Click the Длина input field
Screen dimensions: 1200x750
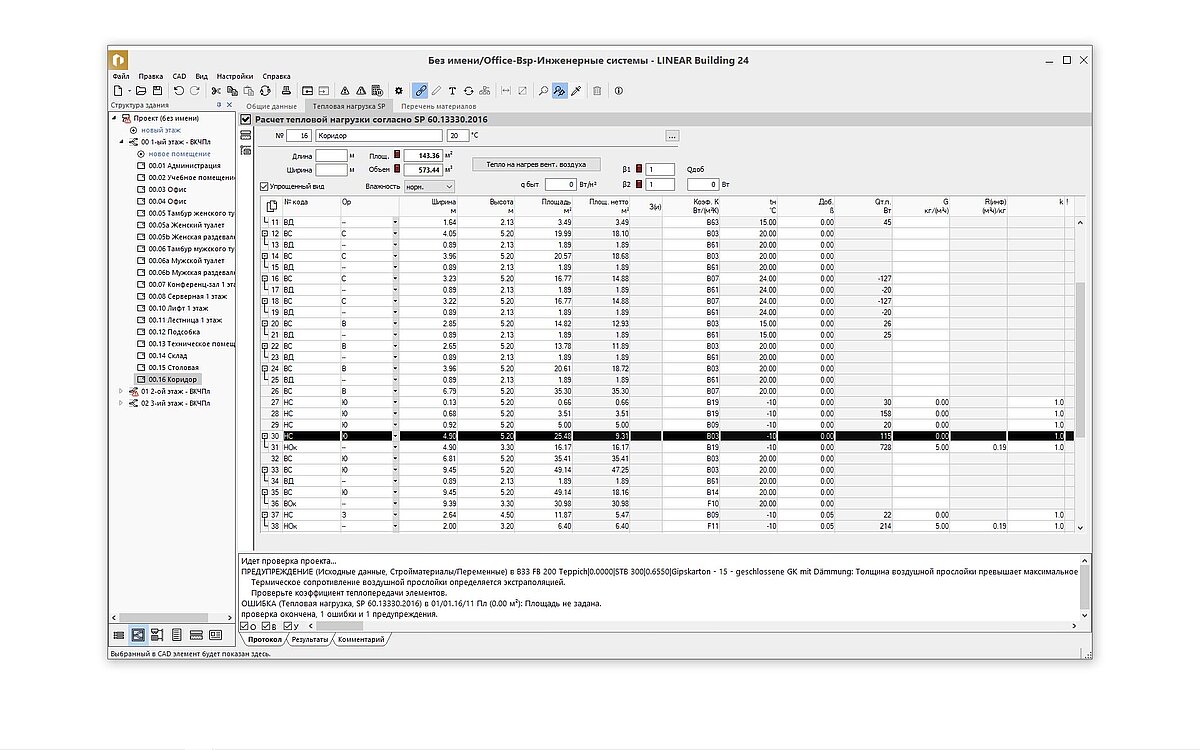[331, 155]
